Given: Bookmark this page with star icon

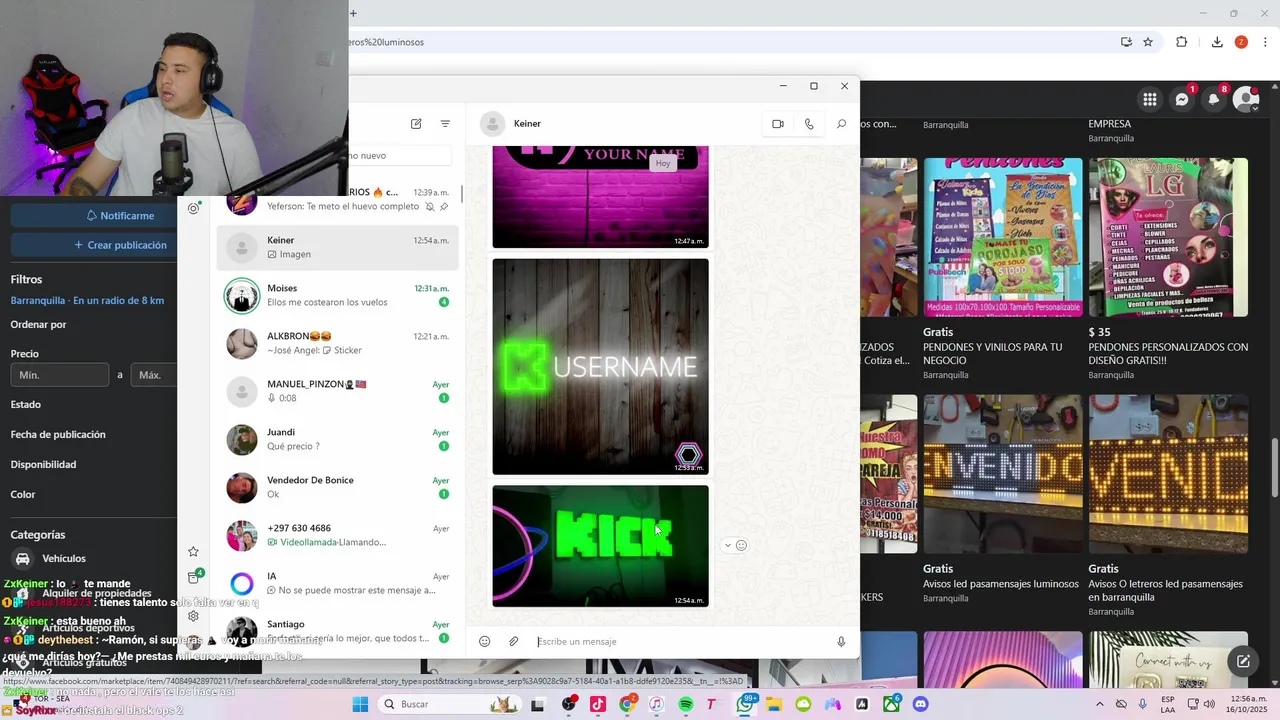Looking at the screenshot, I should [x=1148, y=42].
